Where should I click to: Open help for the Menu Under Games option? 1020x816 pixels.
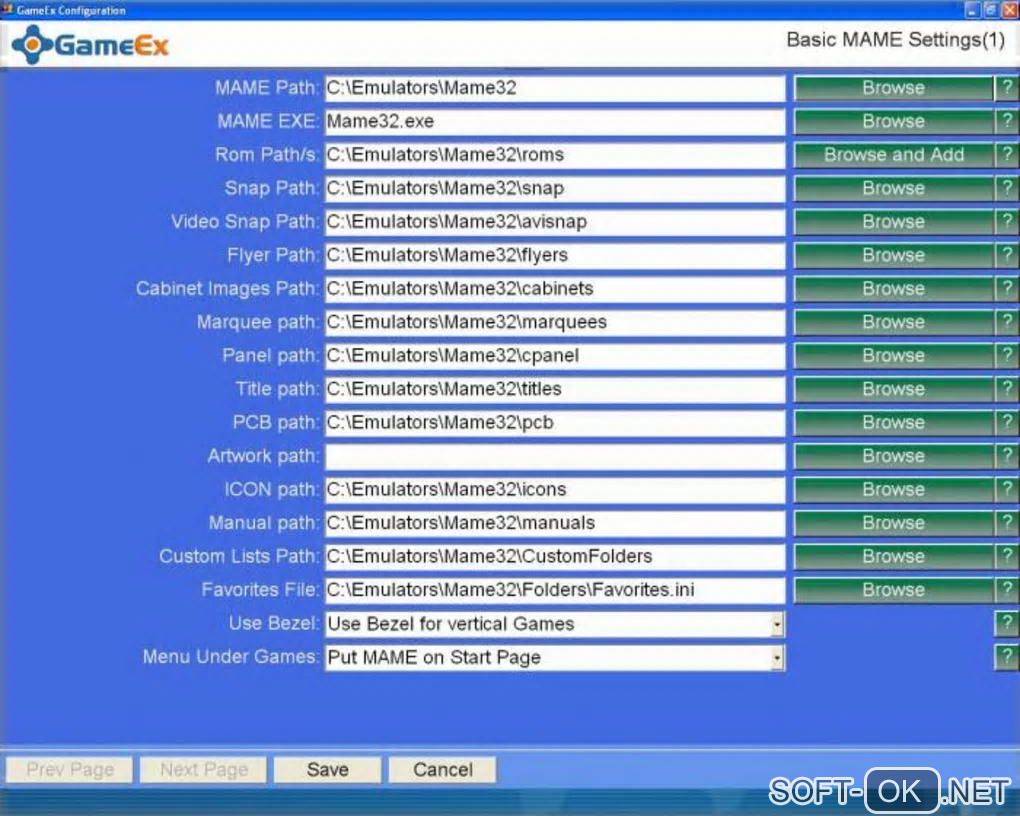[1007, 657]
